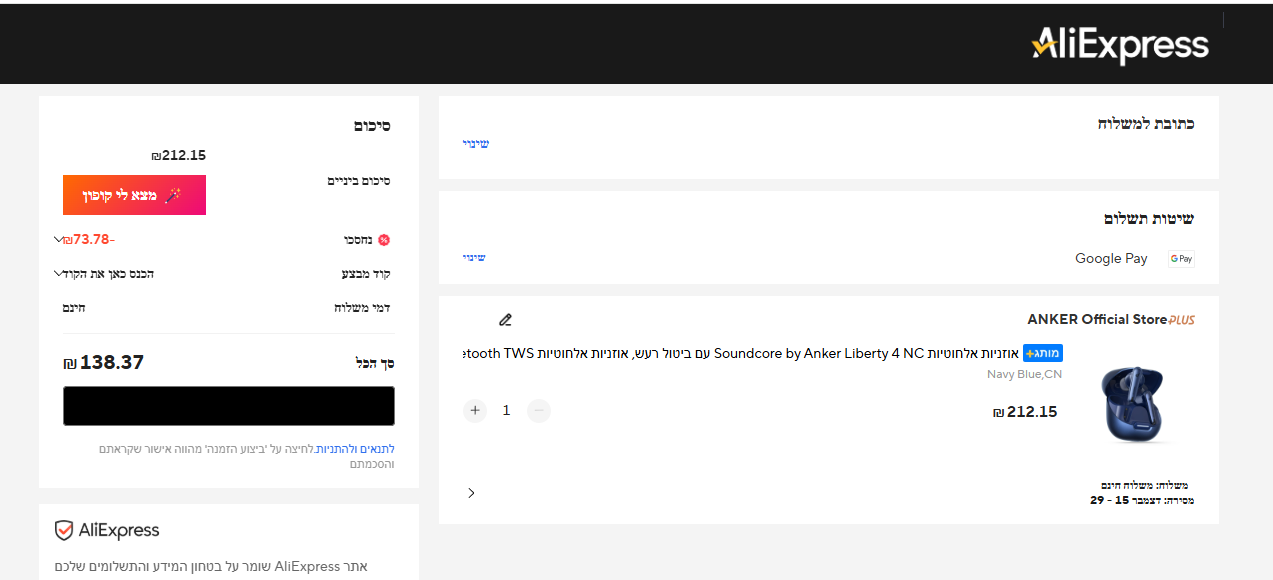Click the red percent savings icon
The width and height of the screenshot is (1273, 580).
tap(383, 240)
